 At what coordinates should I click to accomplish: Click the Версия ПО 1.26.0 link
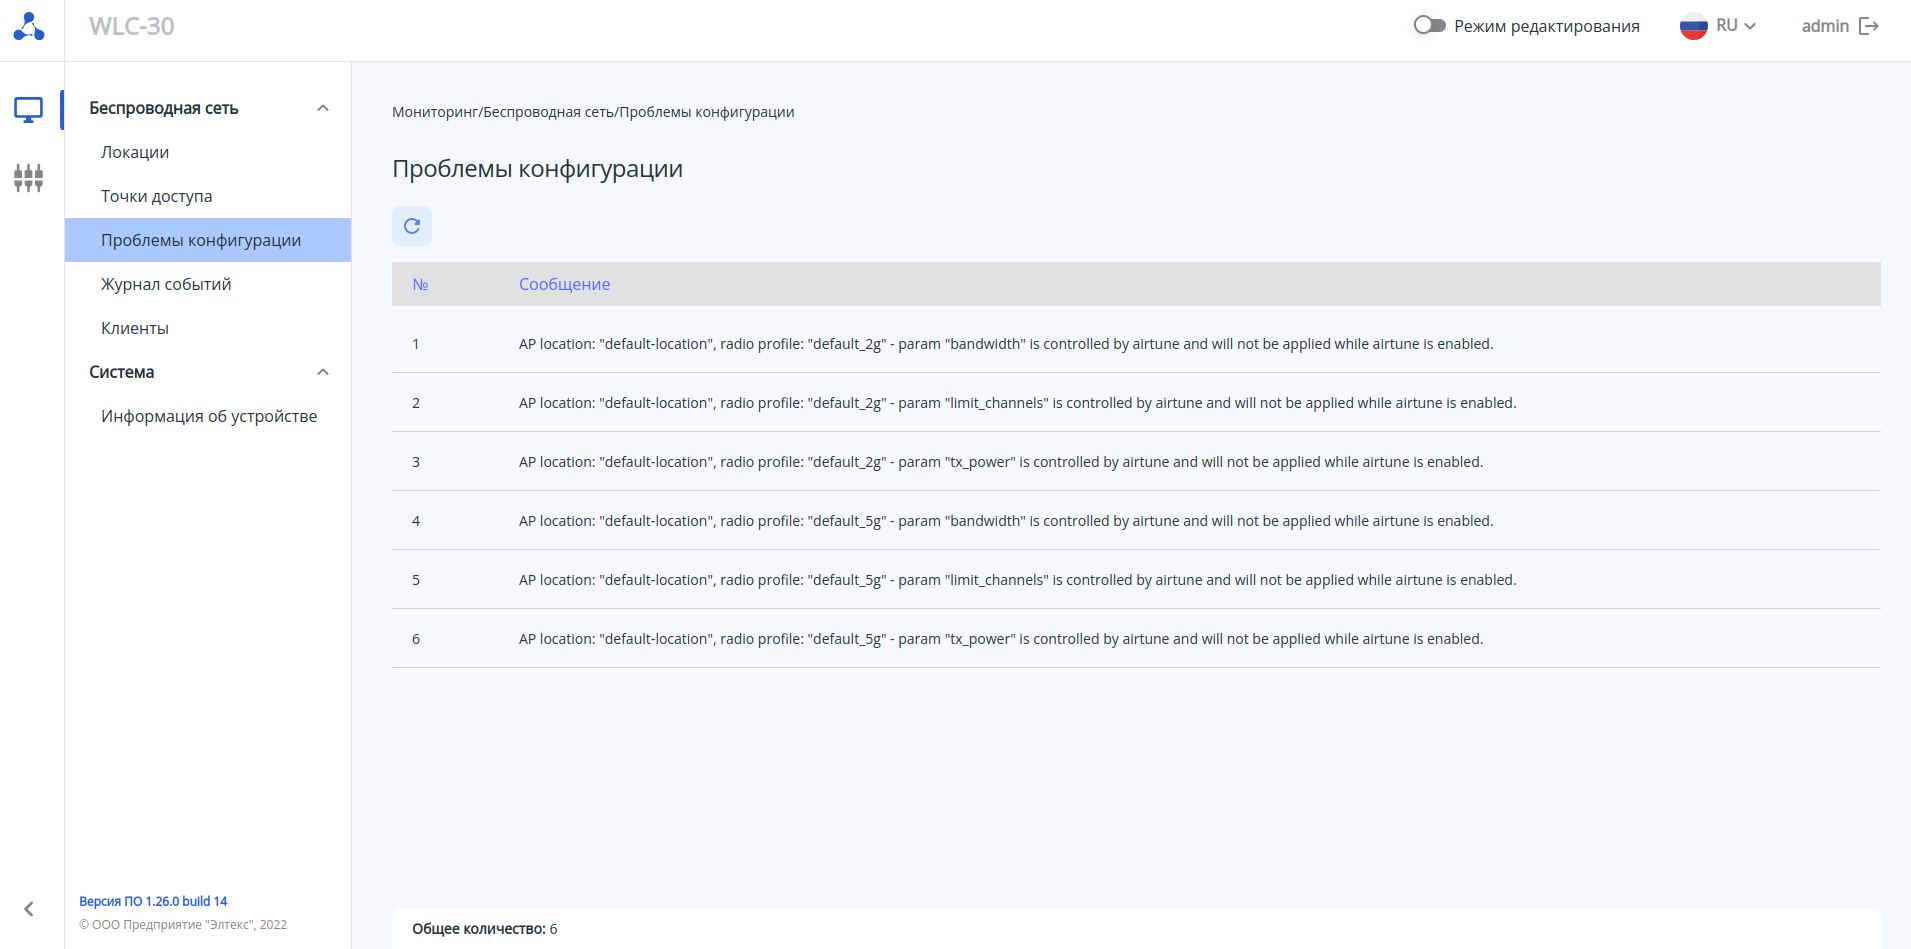153,901
